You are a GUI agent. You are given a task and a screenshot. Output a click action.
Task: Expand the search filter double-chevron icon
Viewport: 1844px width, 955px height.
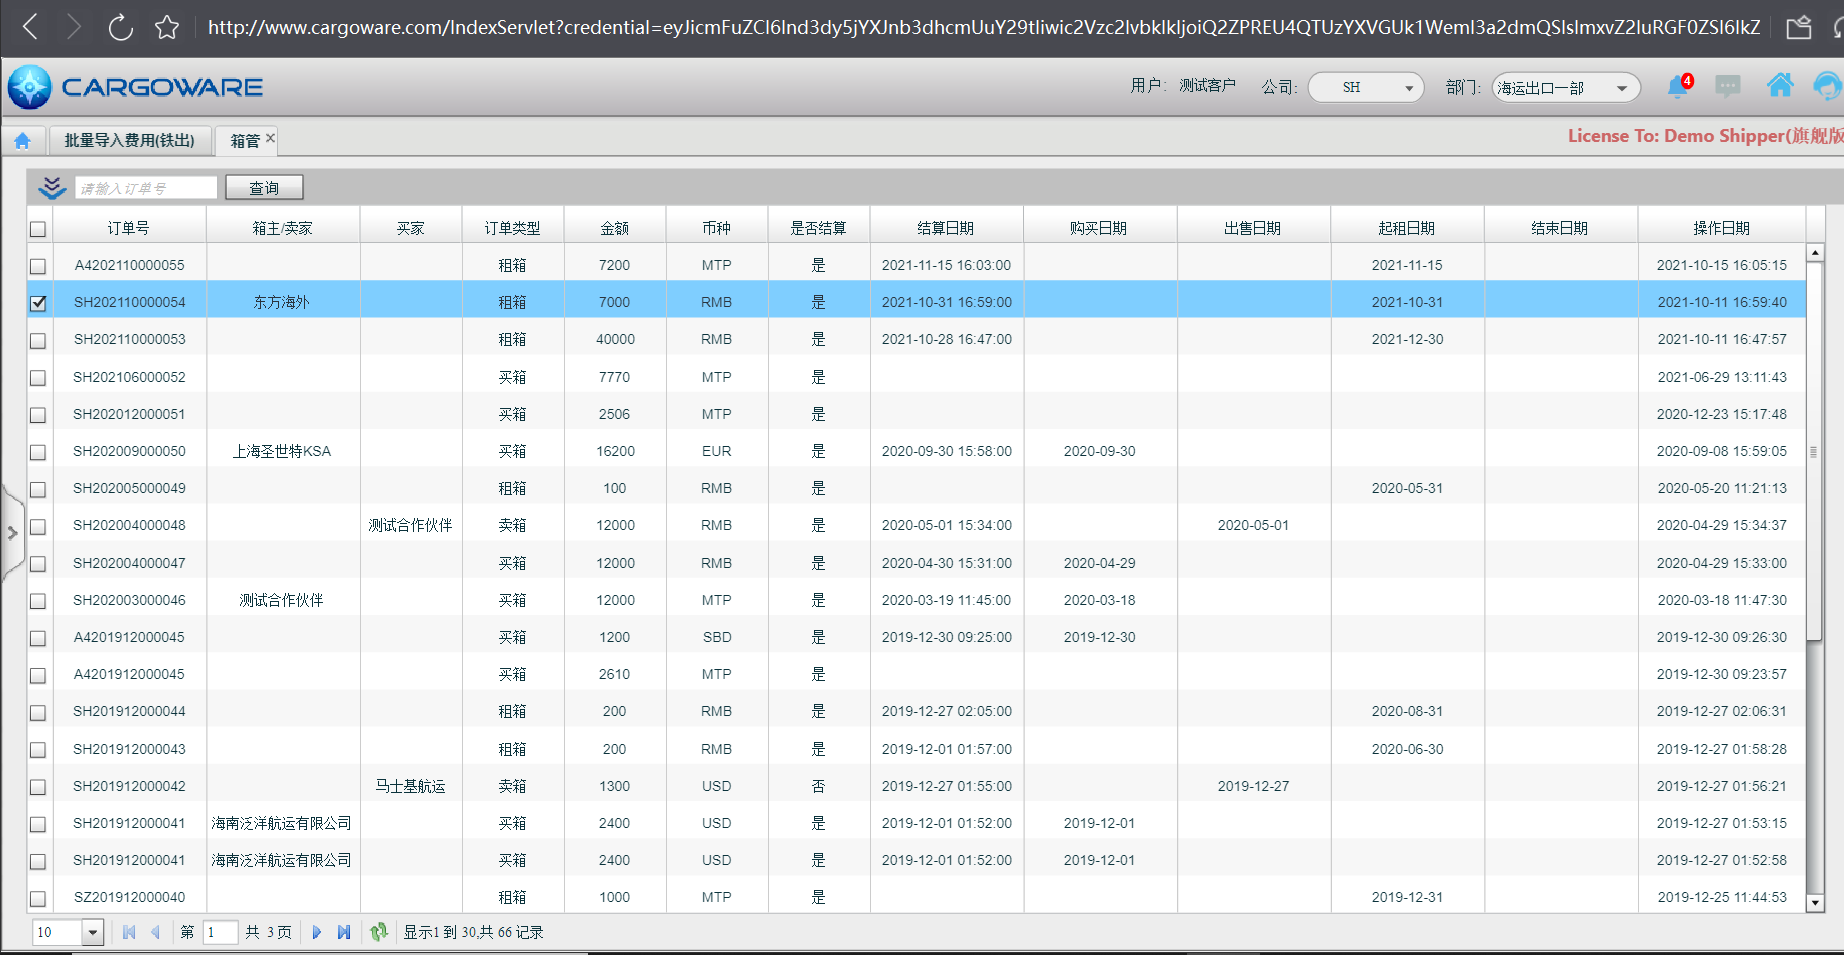[52, 187]
